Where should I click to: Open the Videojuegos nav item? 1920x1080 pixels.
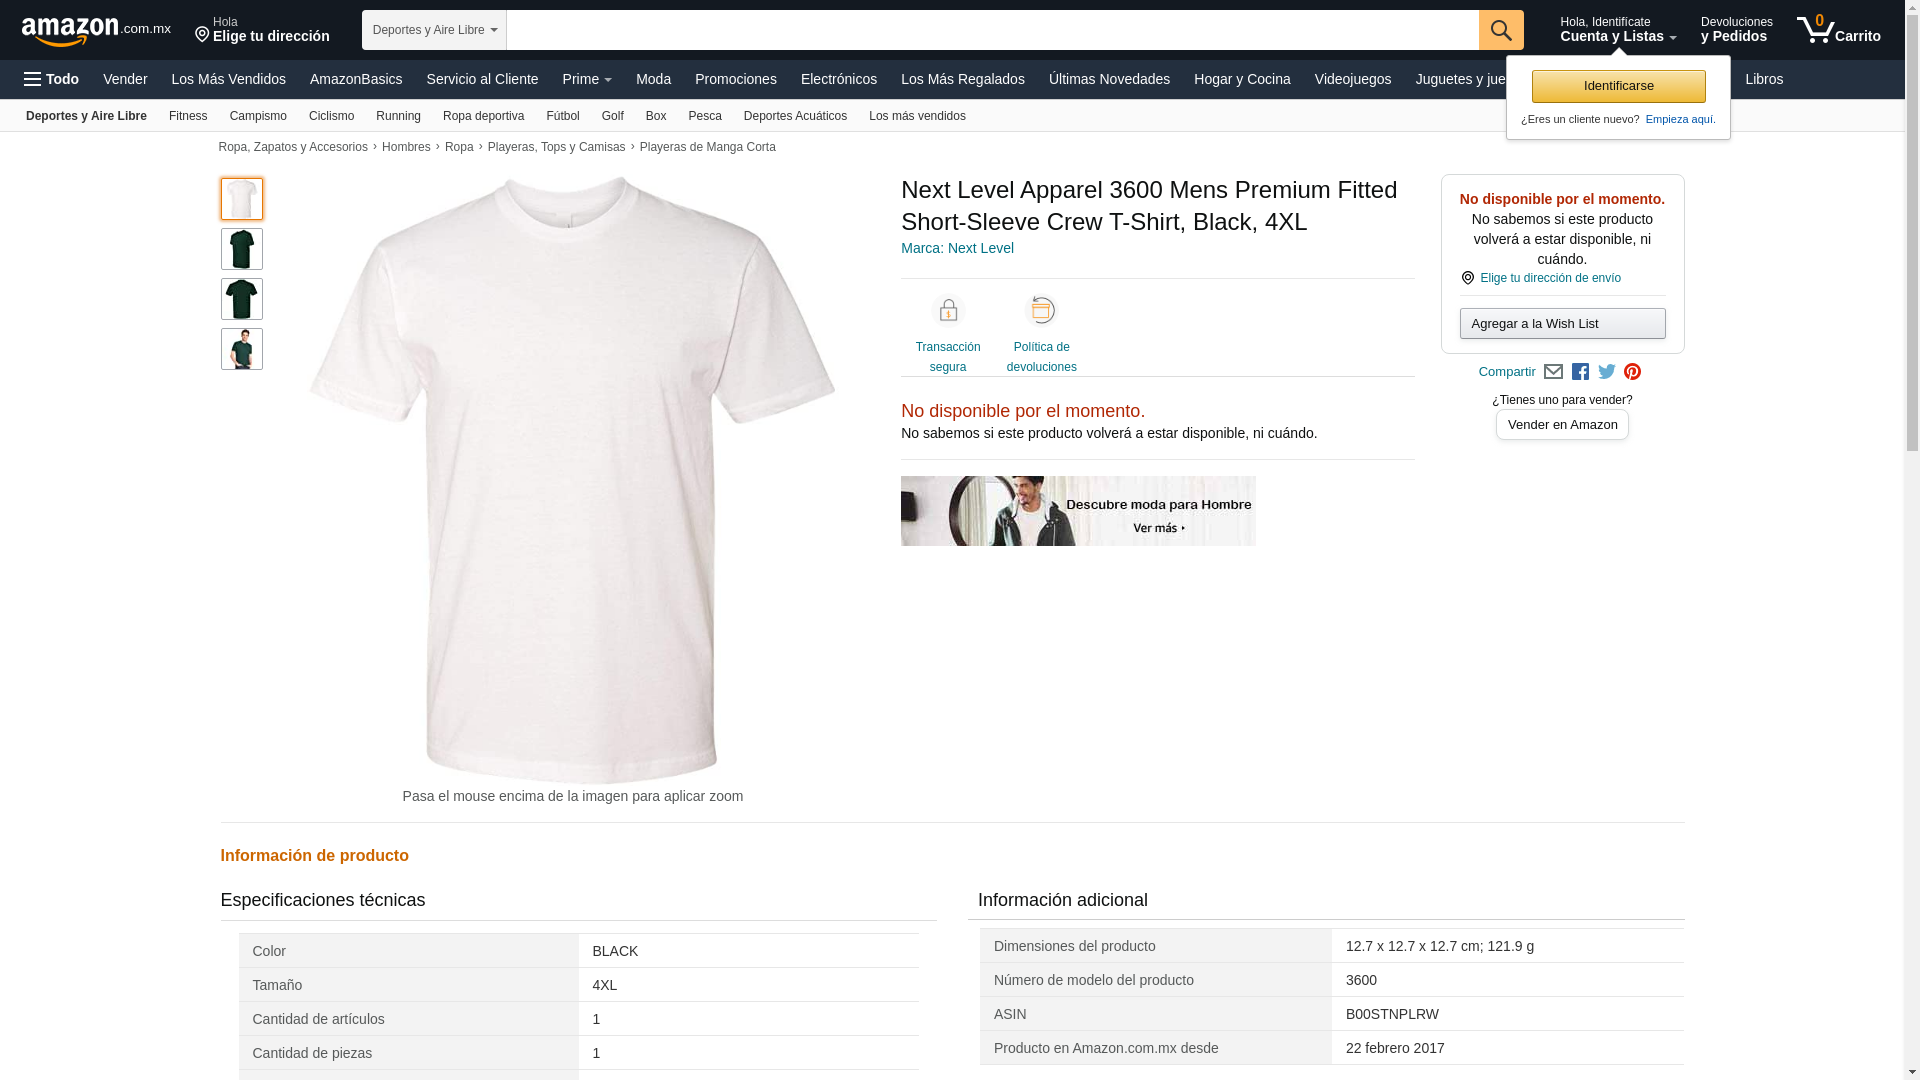click(1352, 79)
